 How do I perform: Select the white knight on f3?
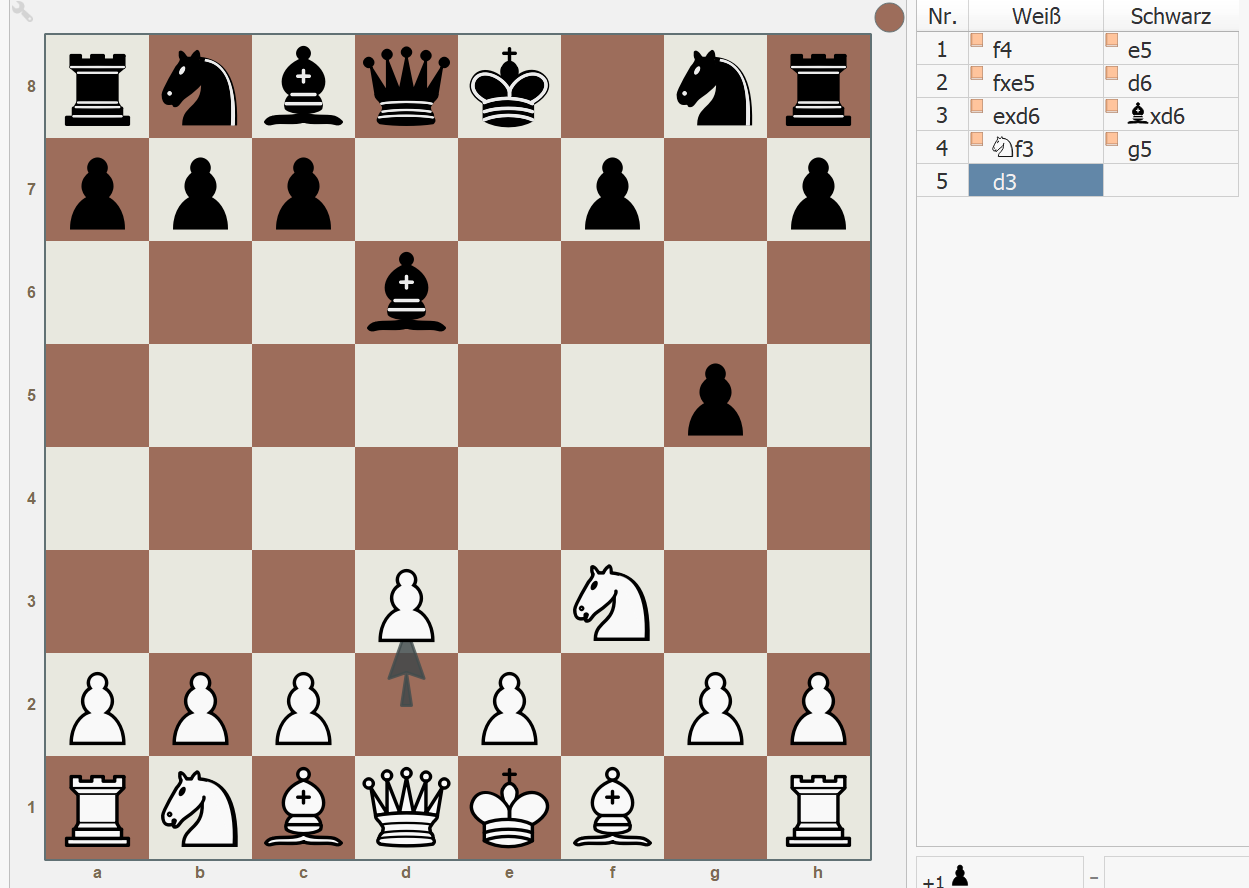pos(612,602)
